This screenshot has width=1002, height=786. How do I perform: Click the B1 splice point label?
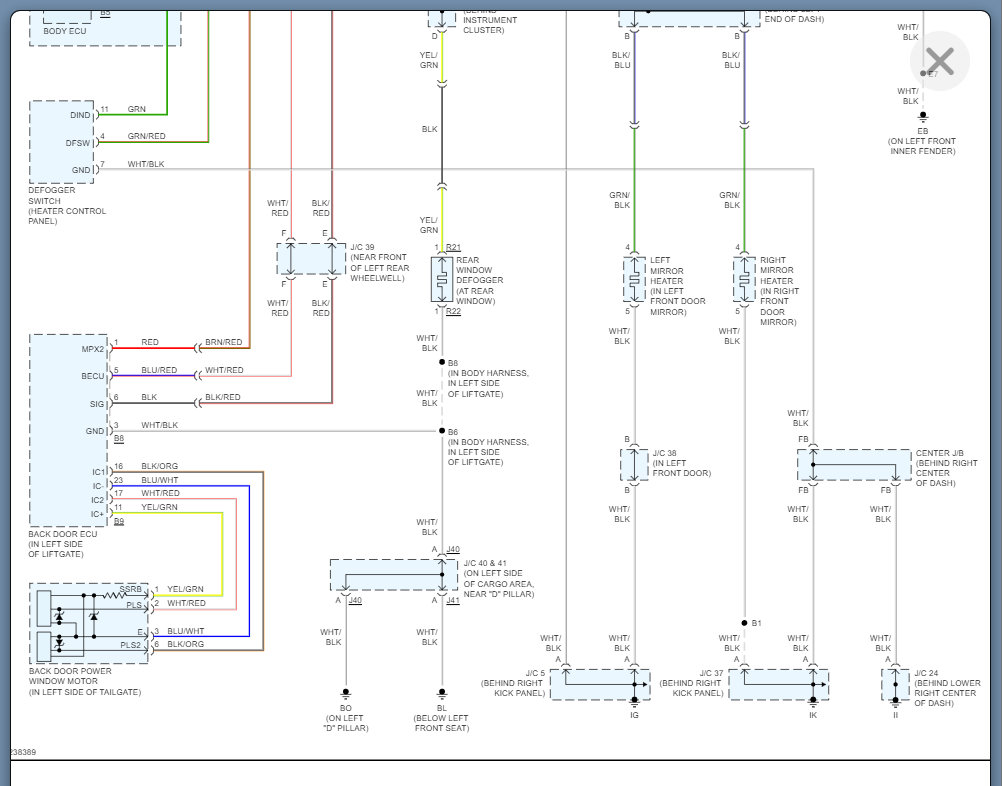coord(757,623)
